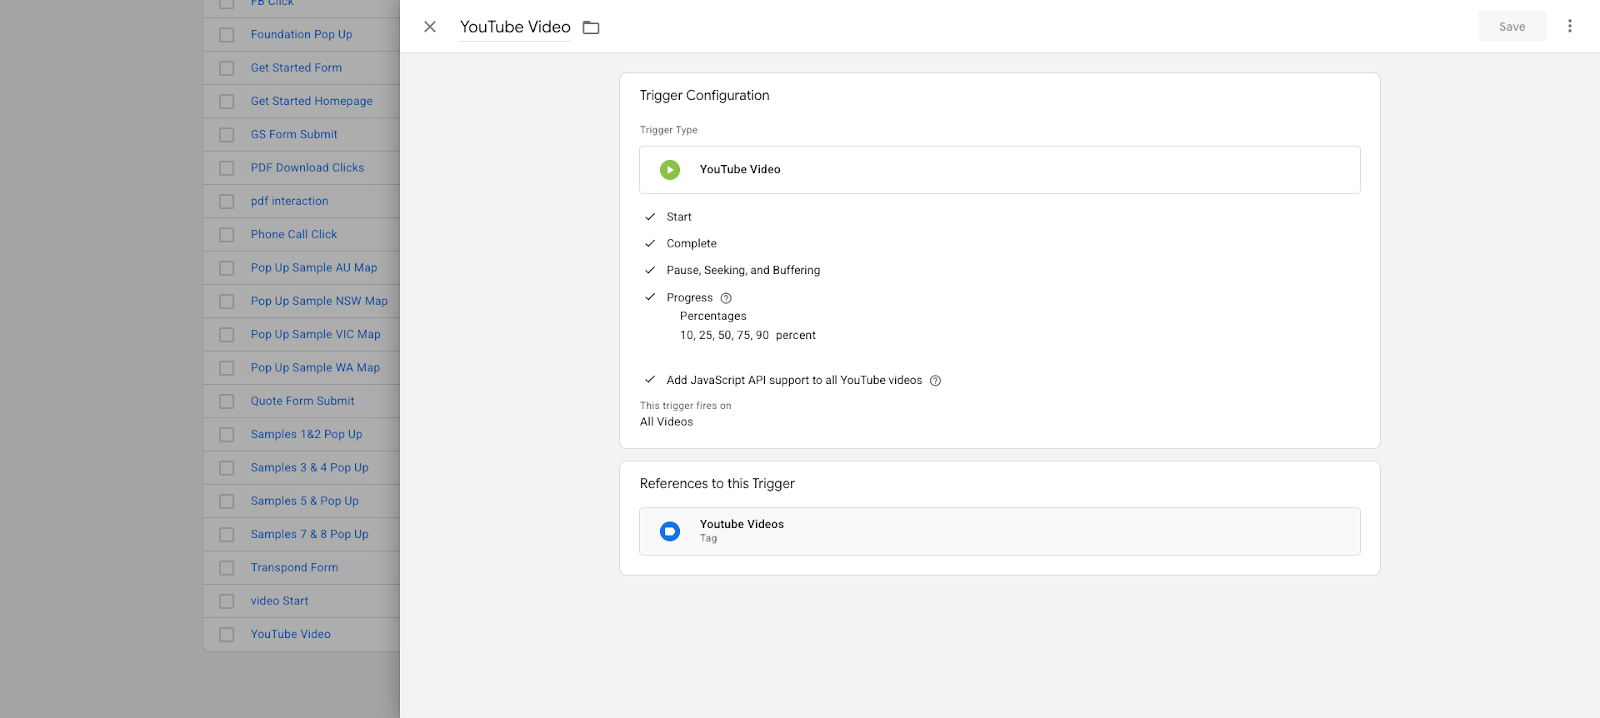This screenshot has height=718, width=1600.
Task: Tick the Samples 5 & Pop Up checkbox
Action: [227, 501]
